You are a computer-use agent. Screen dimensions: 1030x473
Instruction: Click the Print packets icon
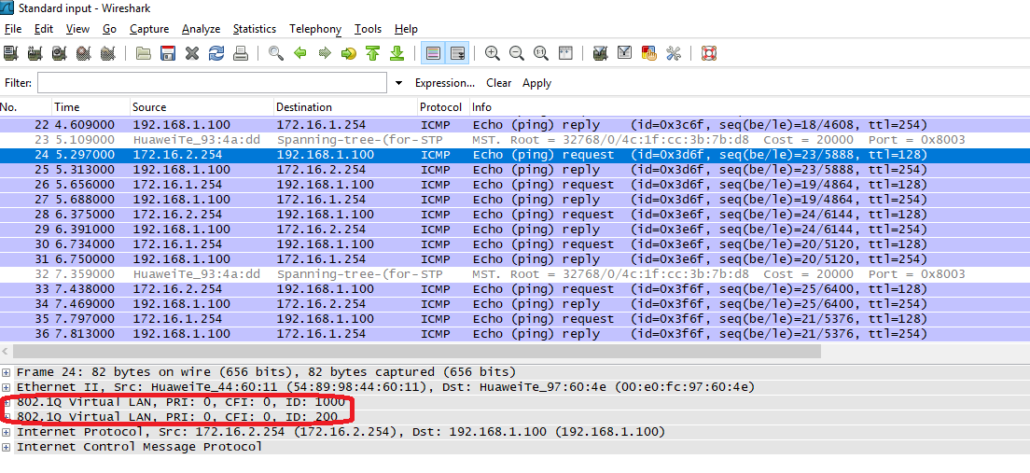240,53
